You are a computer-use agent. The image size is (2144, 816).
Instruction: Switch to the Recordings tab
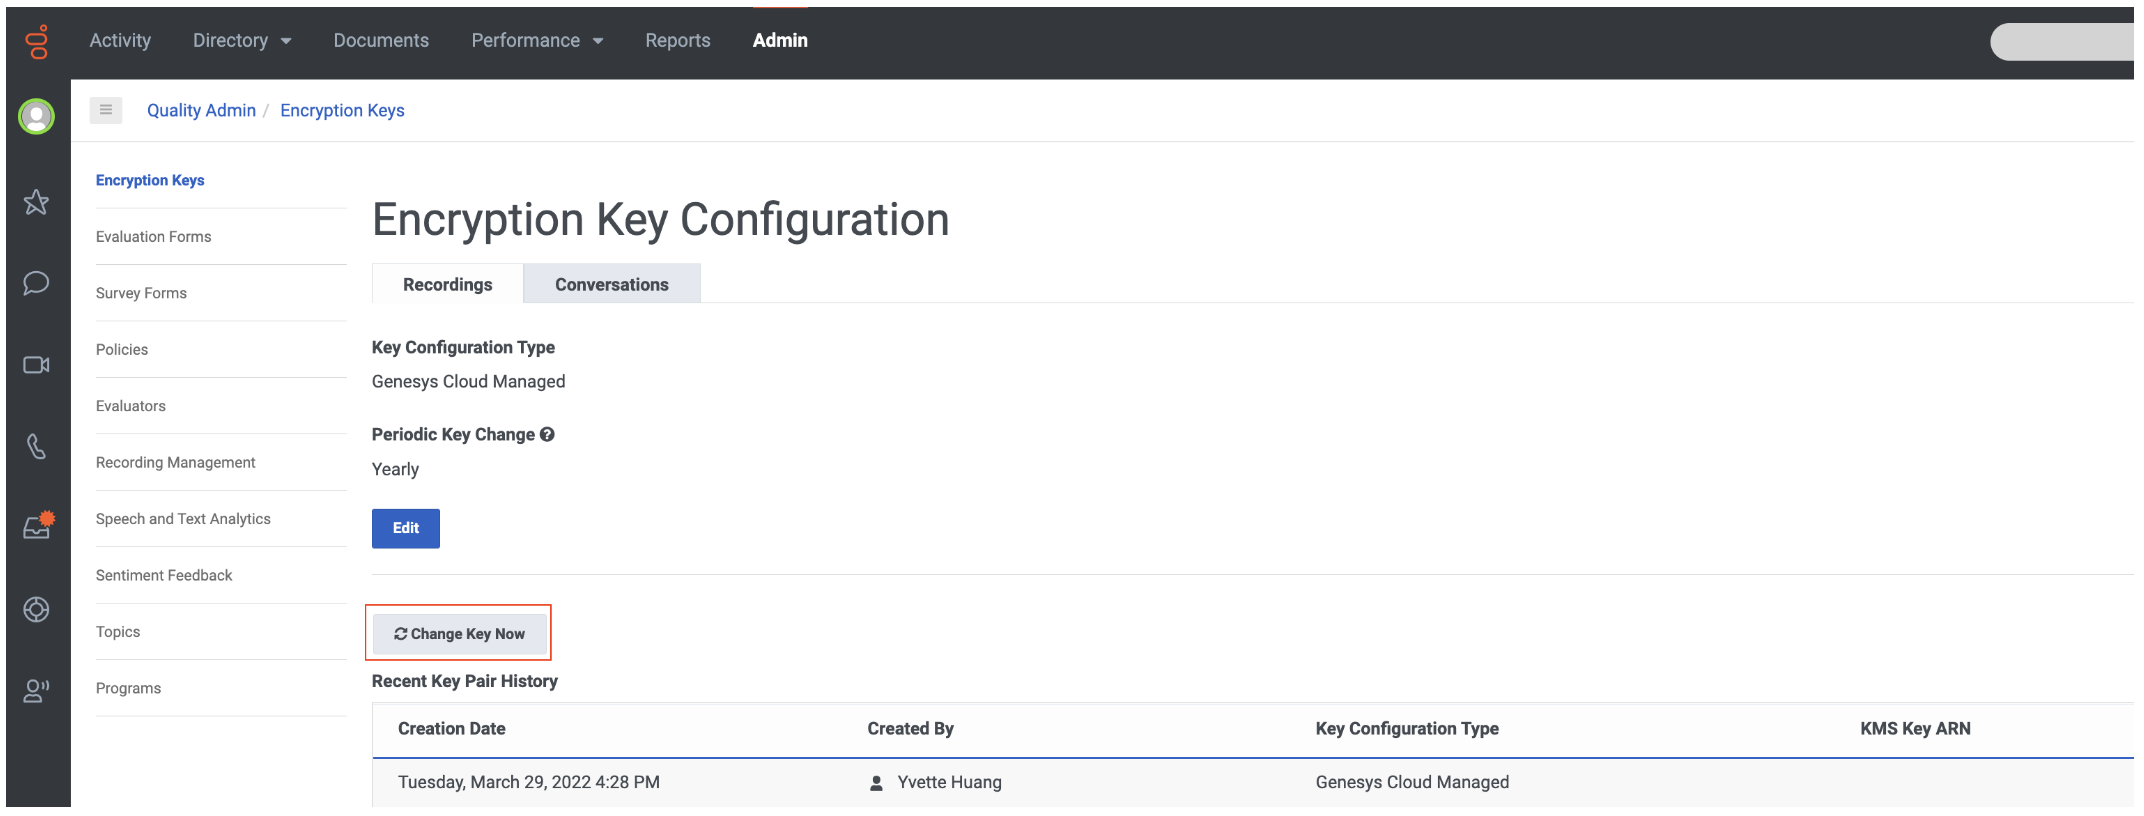point(448,284)
